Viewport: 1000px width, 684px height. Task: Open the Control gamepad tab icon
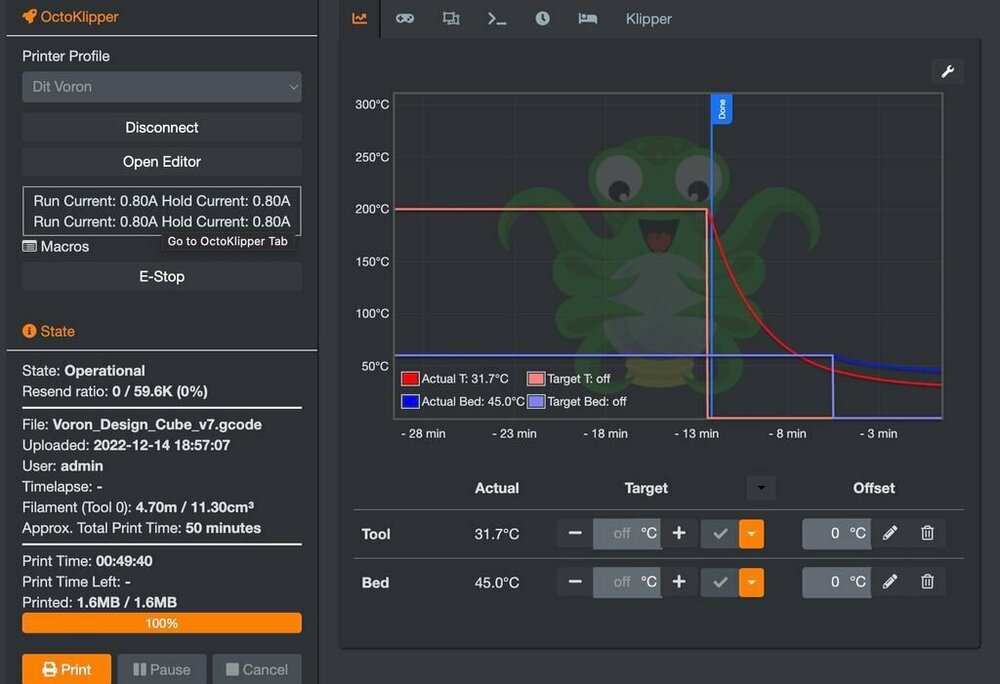click(405, 18)
